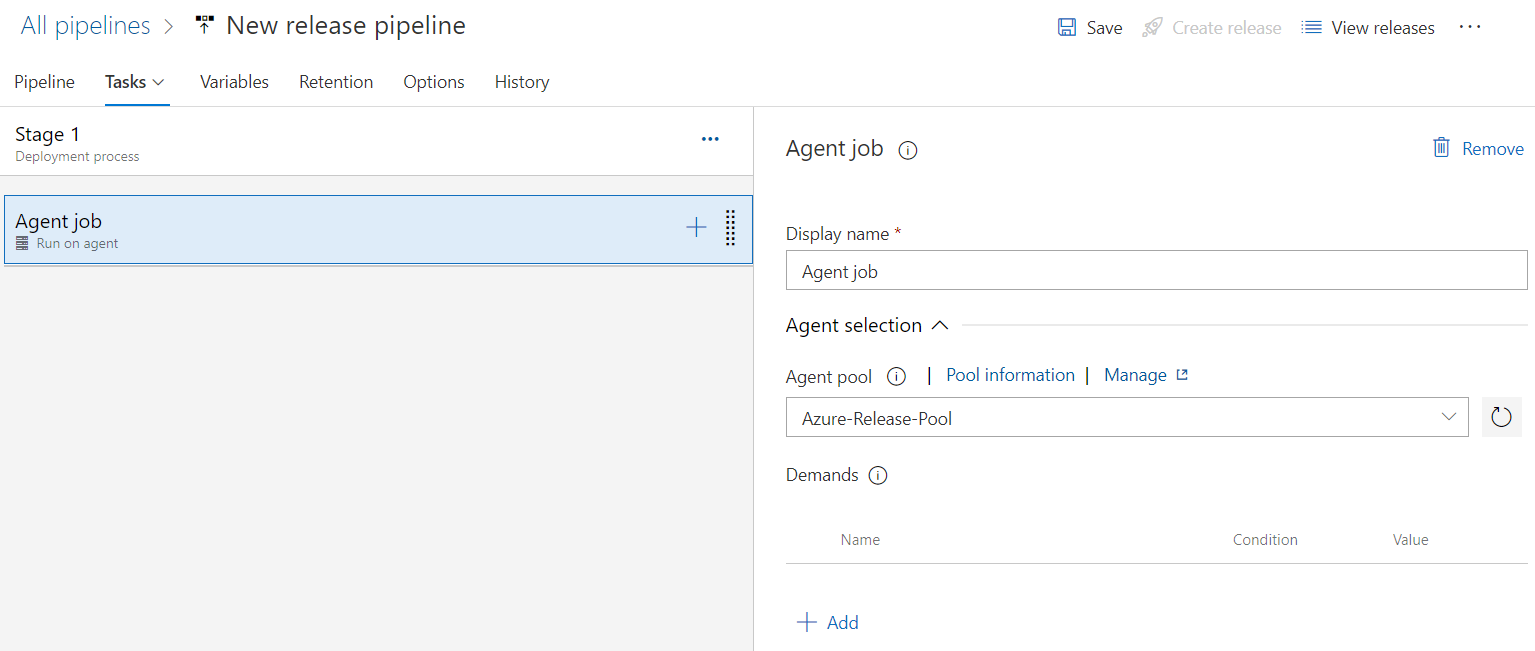The height and width of the screenshot is (651, 1535).
Task: Click the release pipeline icon beside title
Action: coord(205,26)
